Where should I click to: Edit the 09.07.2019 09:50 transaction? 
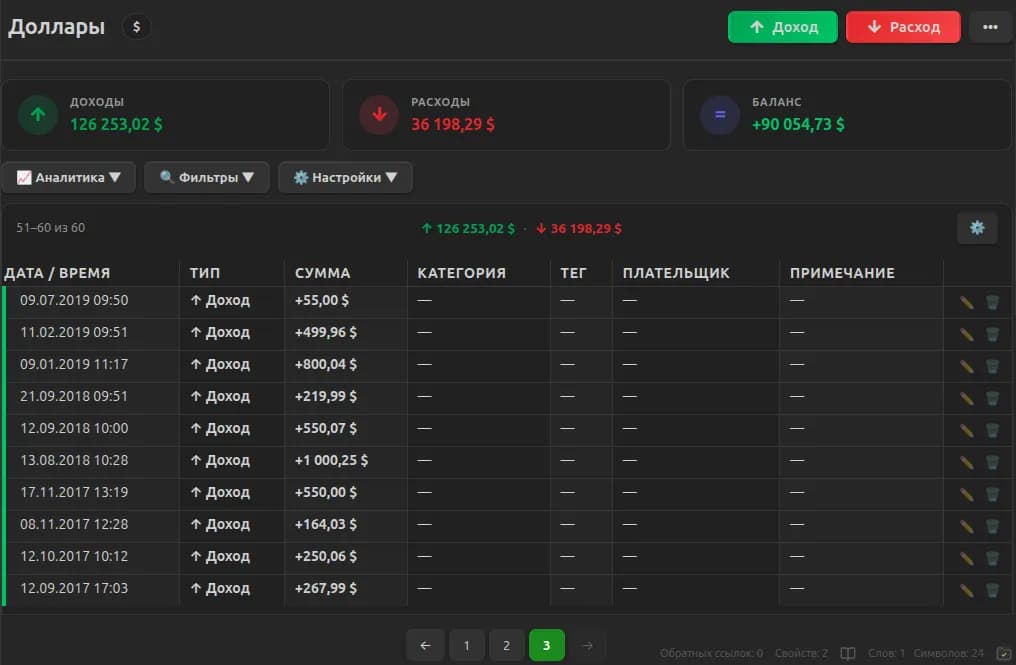(x=966, y=302)
